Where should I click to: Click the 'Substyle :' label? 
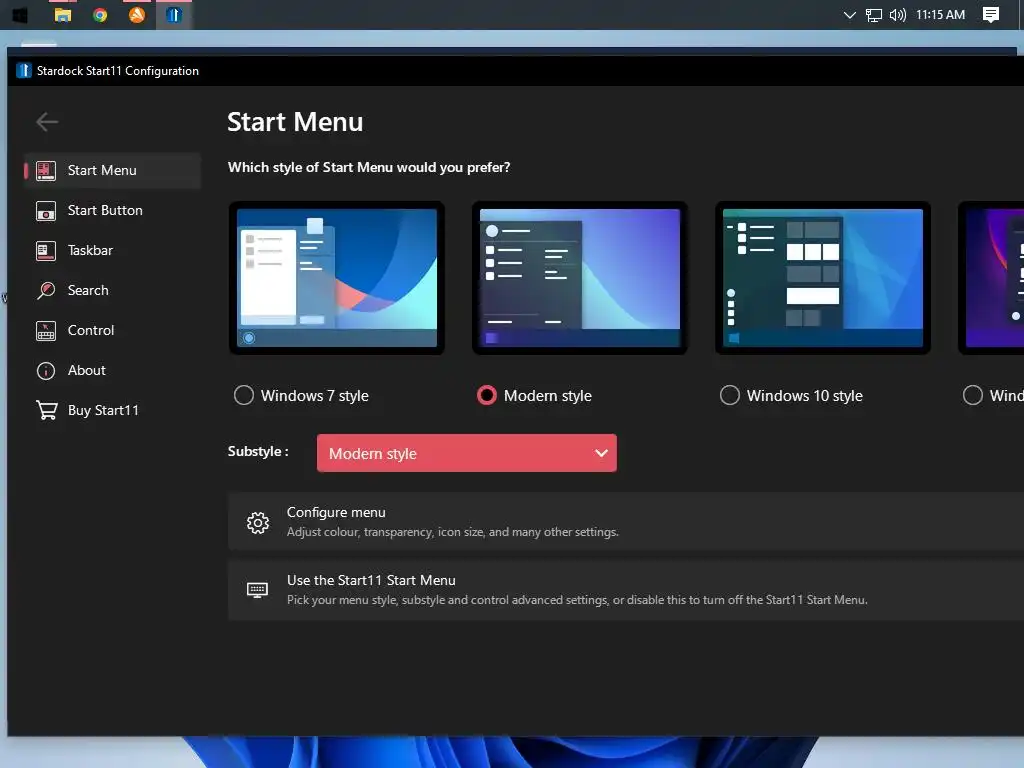(x=258, y=452)
